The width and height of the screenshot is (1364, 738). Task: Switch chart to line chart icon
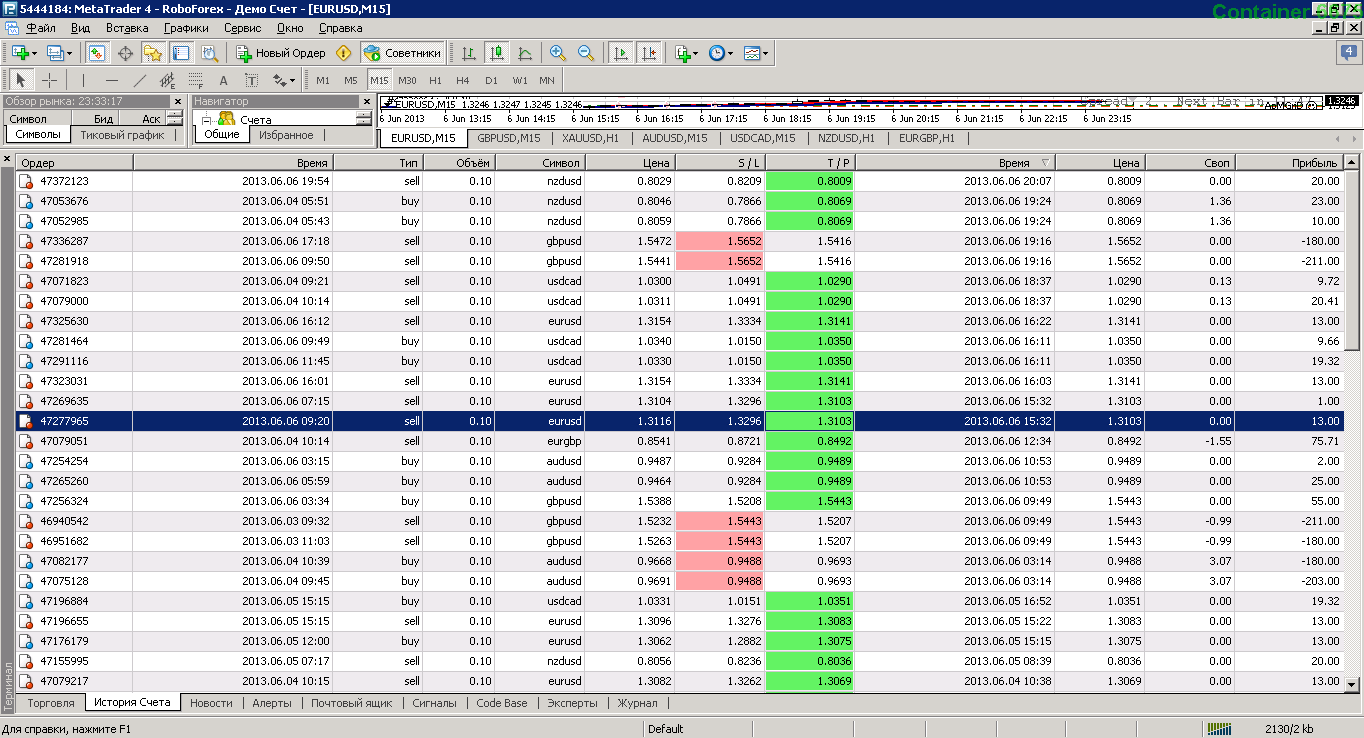pos(525,53)
